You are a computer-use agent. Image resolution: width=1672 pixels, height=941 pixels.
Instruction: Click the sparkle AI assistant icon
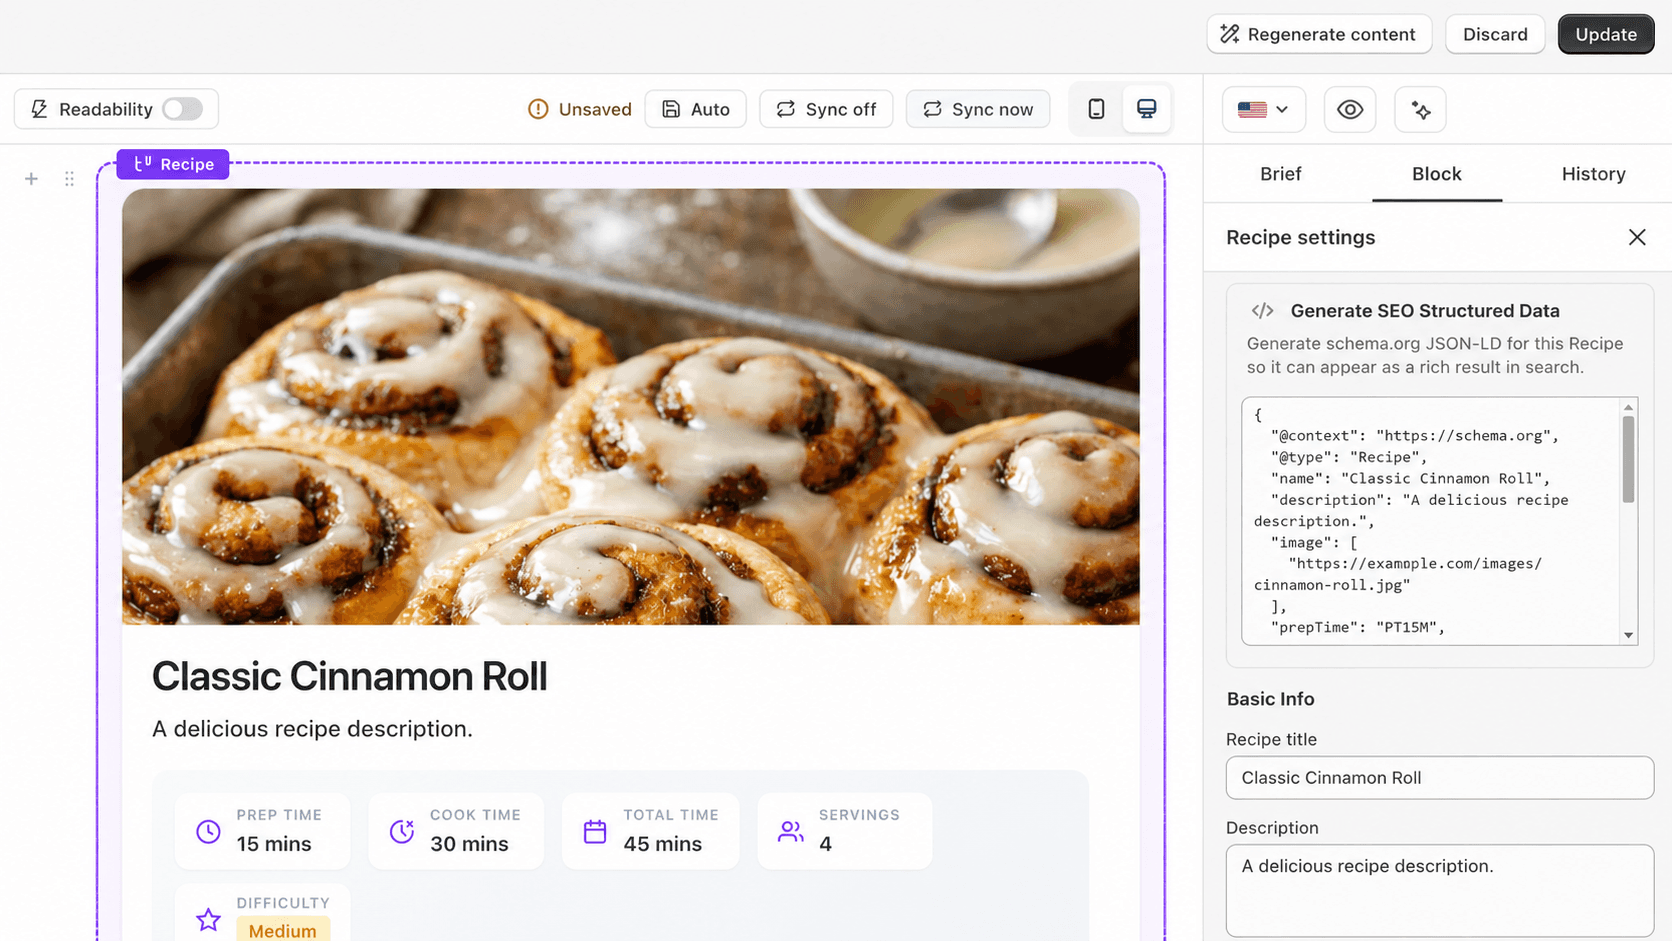[1421, 109]
